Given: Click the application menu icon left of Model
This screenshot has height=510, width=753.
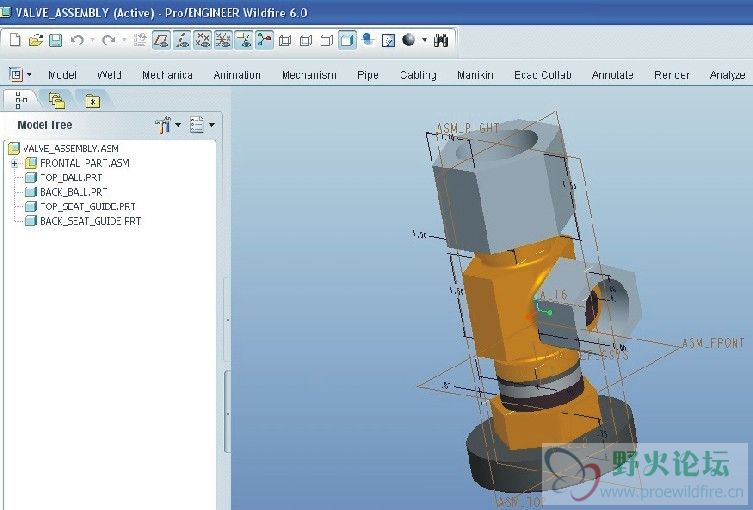Looking at the screenshot, I should point(16,75).
